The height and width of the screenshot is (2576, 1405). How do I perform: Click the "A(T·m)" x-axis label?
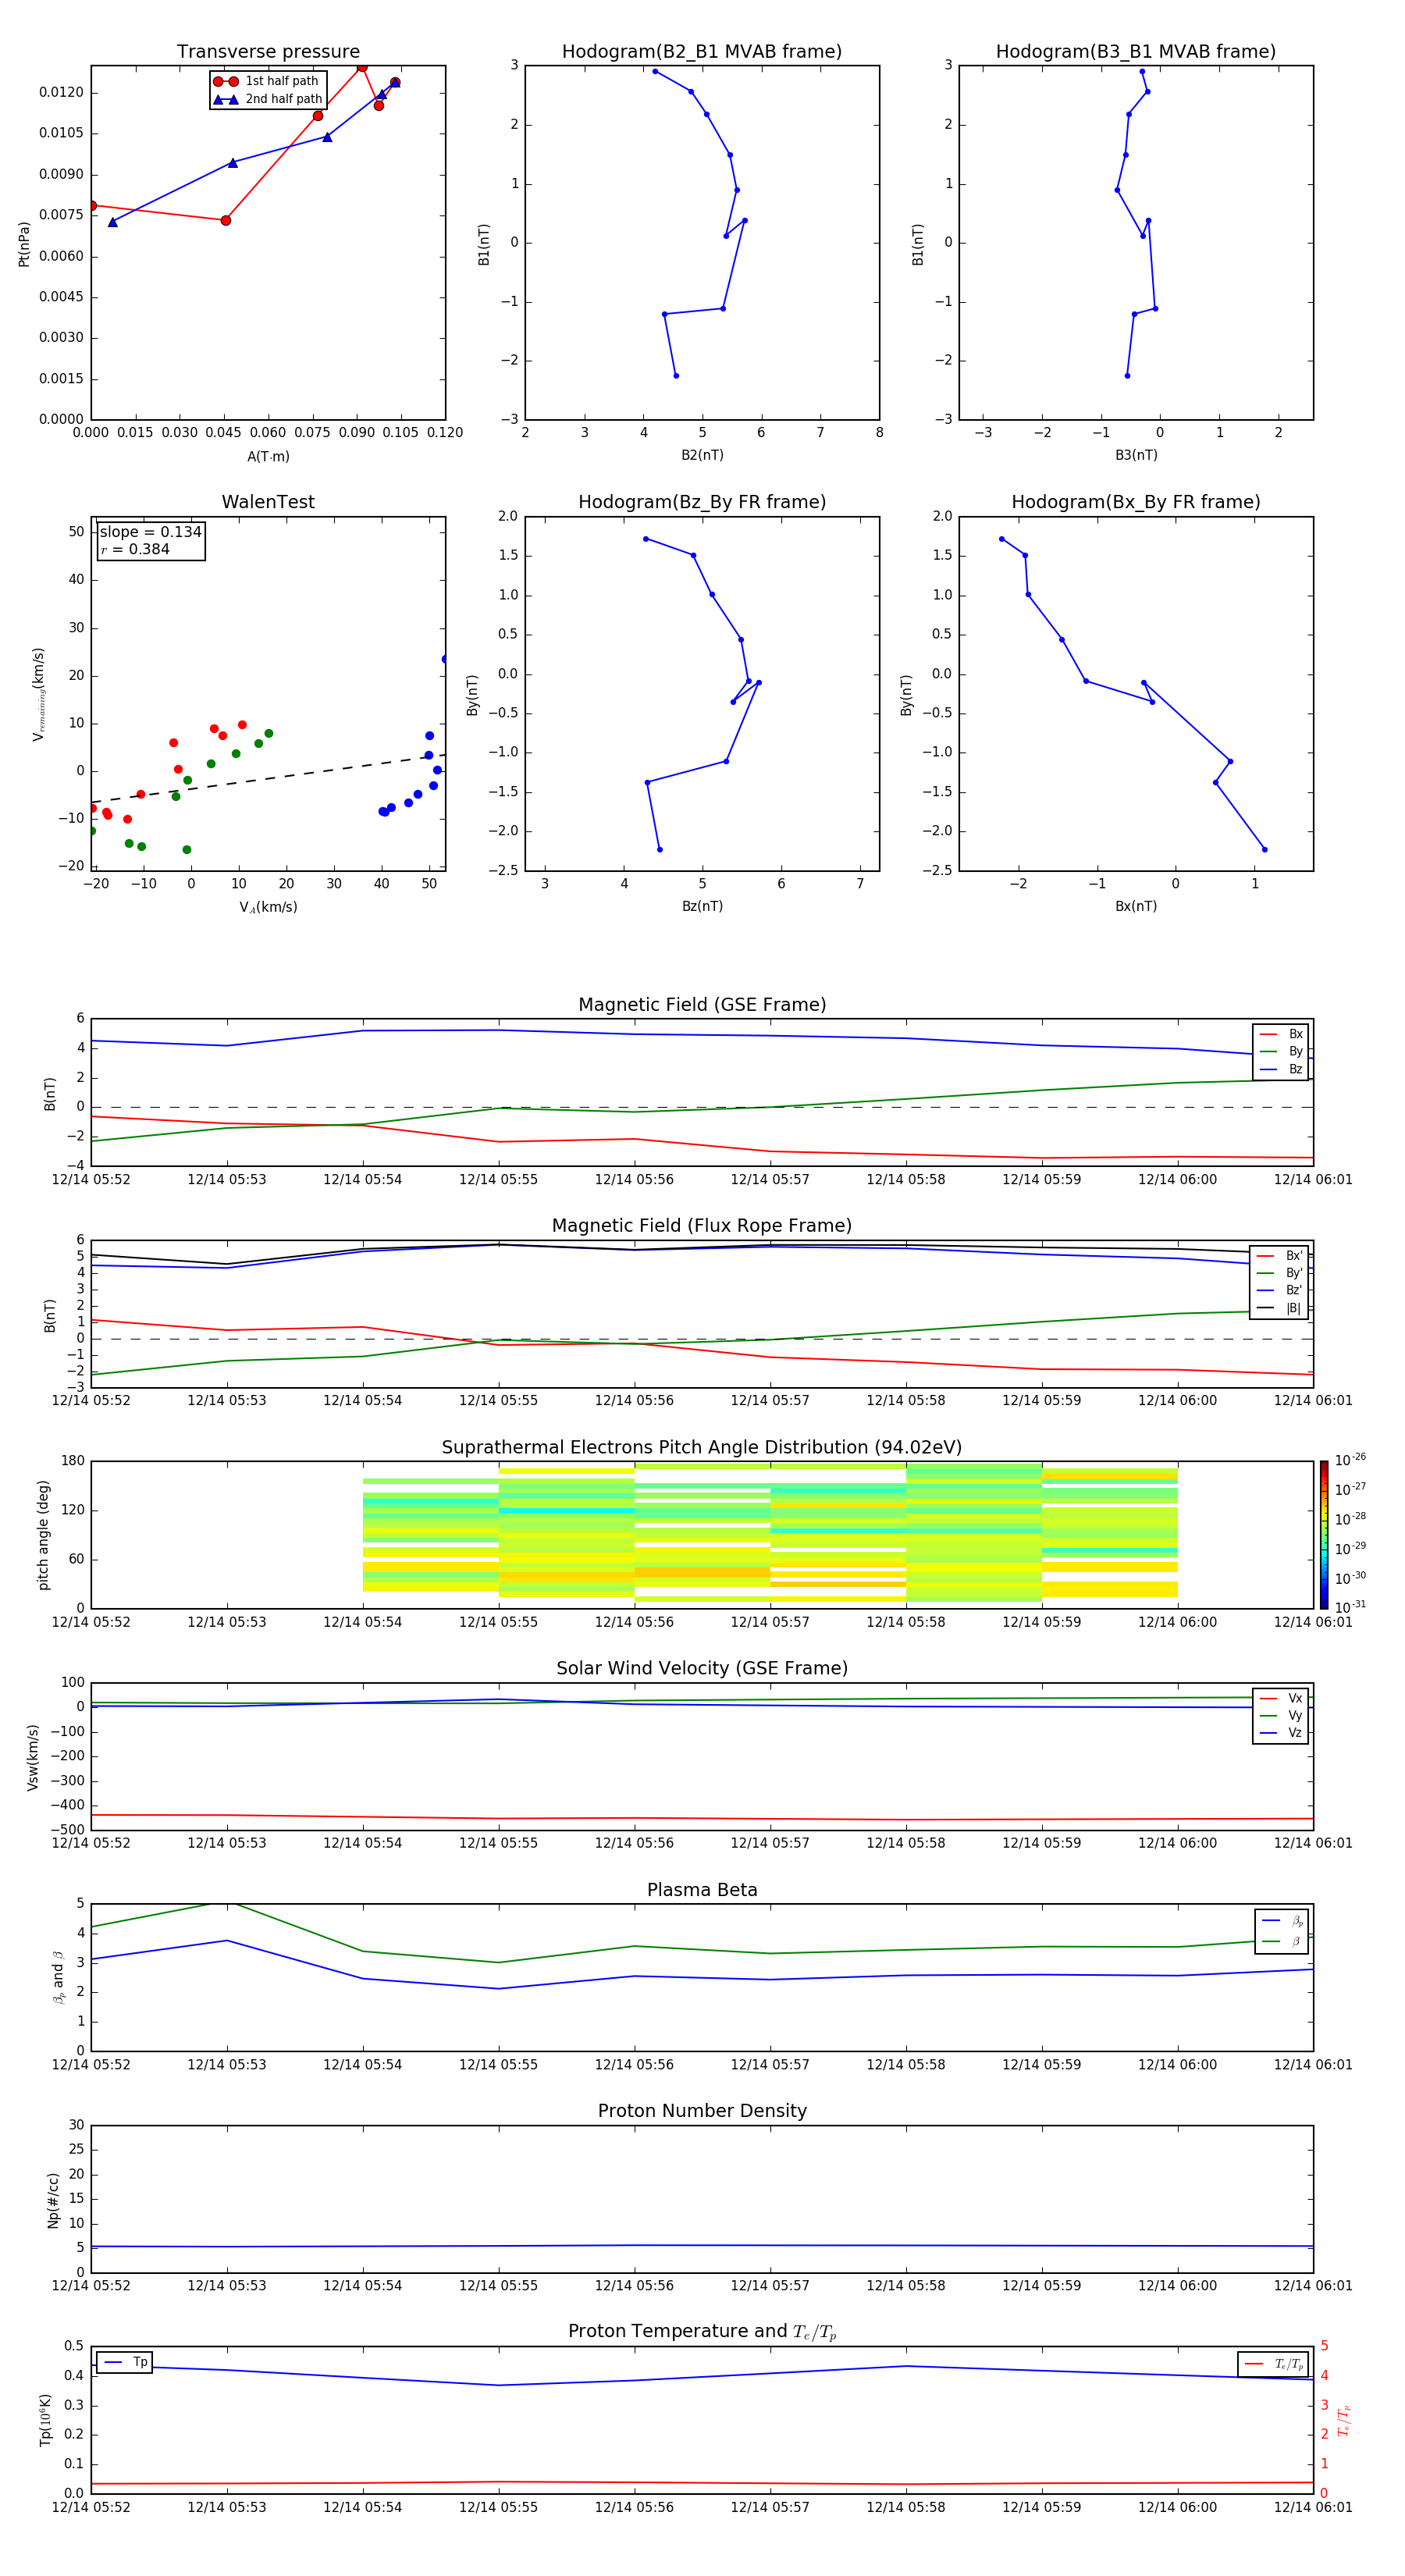click(268, 456)
